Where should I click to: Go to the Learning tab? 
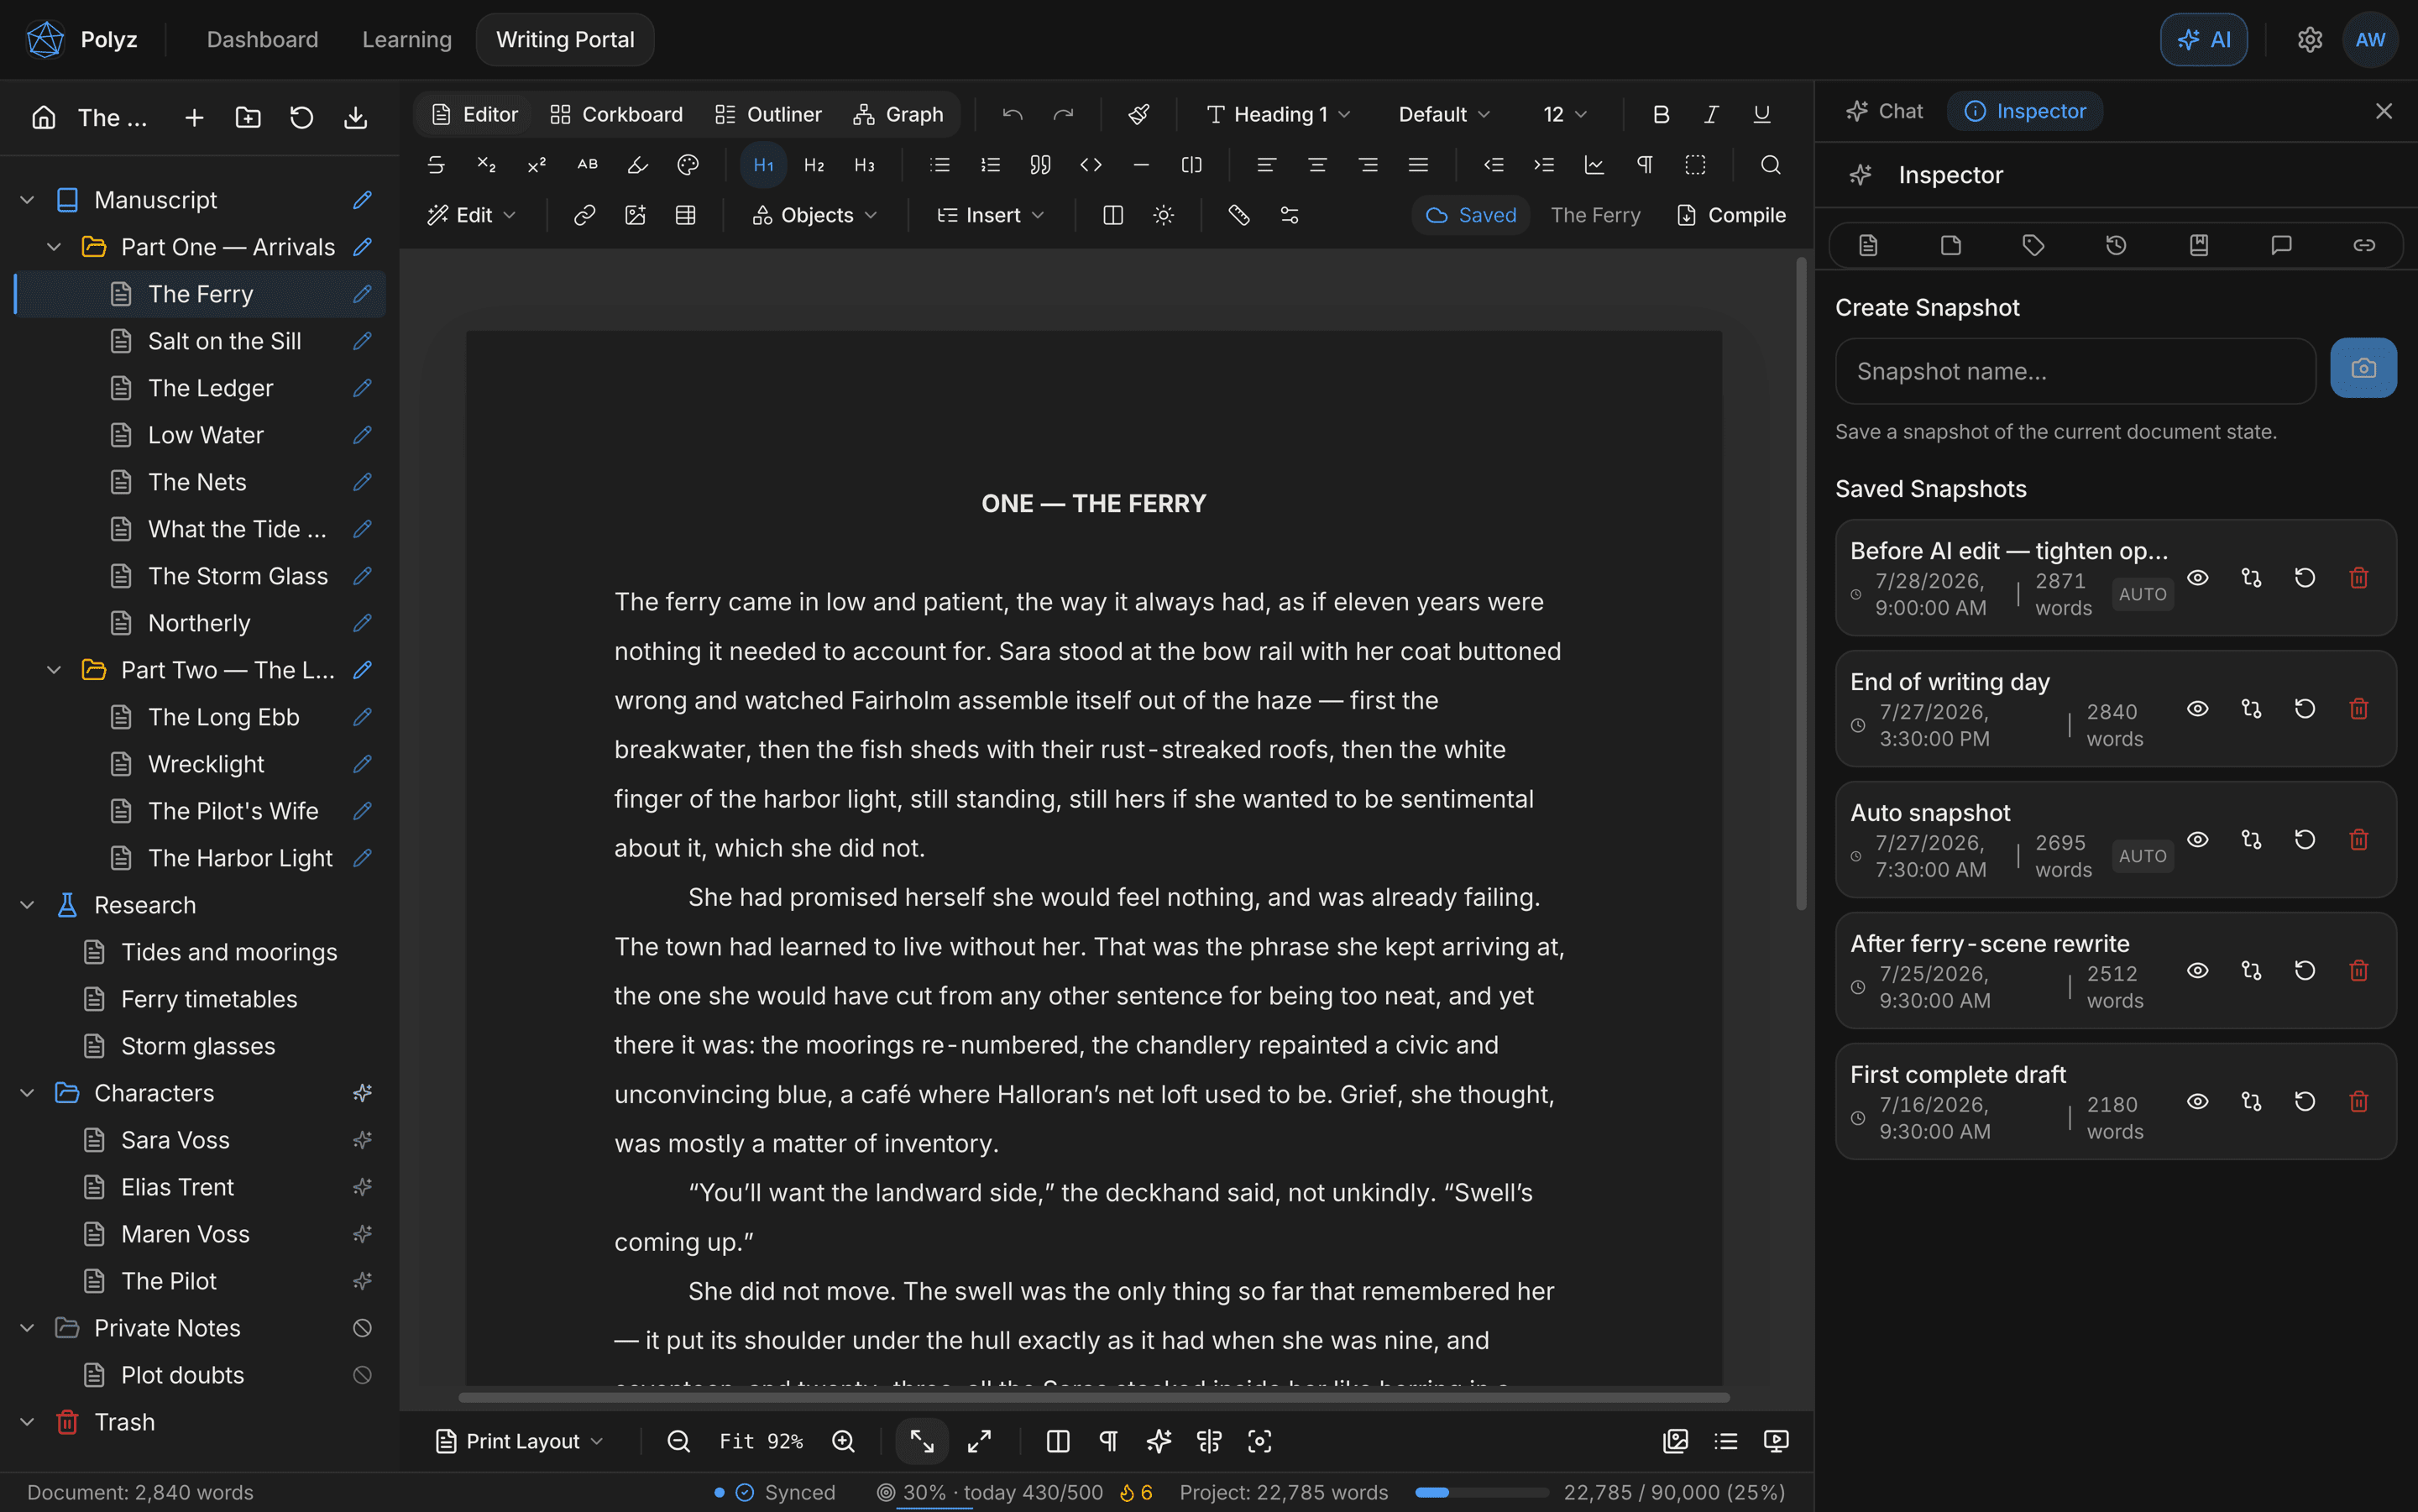(x=407, y=39)
